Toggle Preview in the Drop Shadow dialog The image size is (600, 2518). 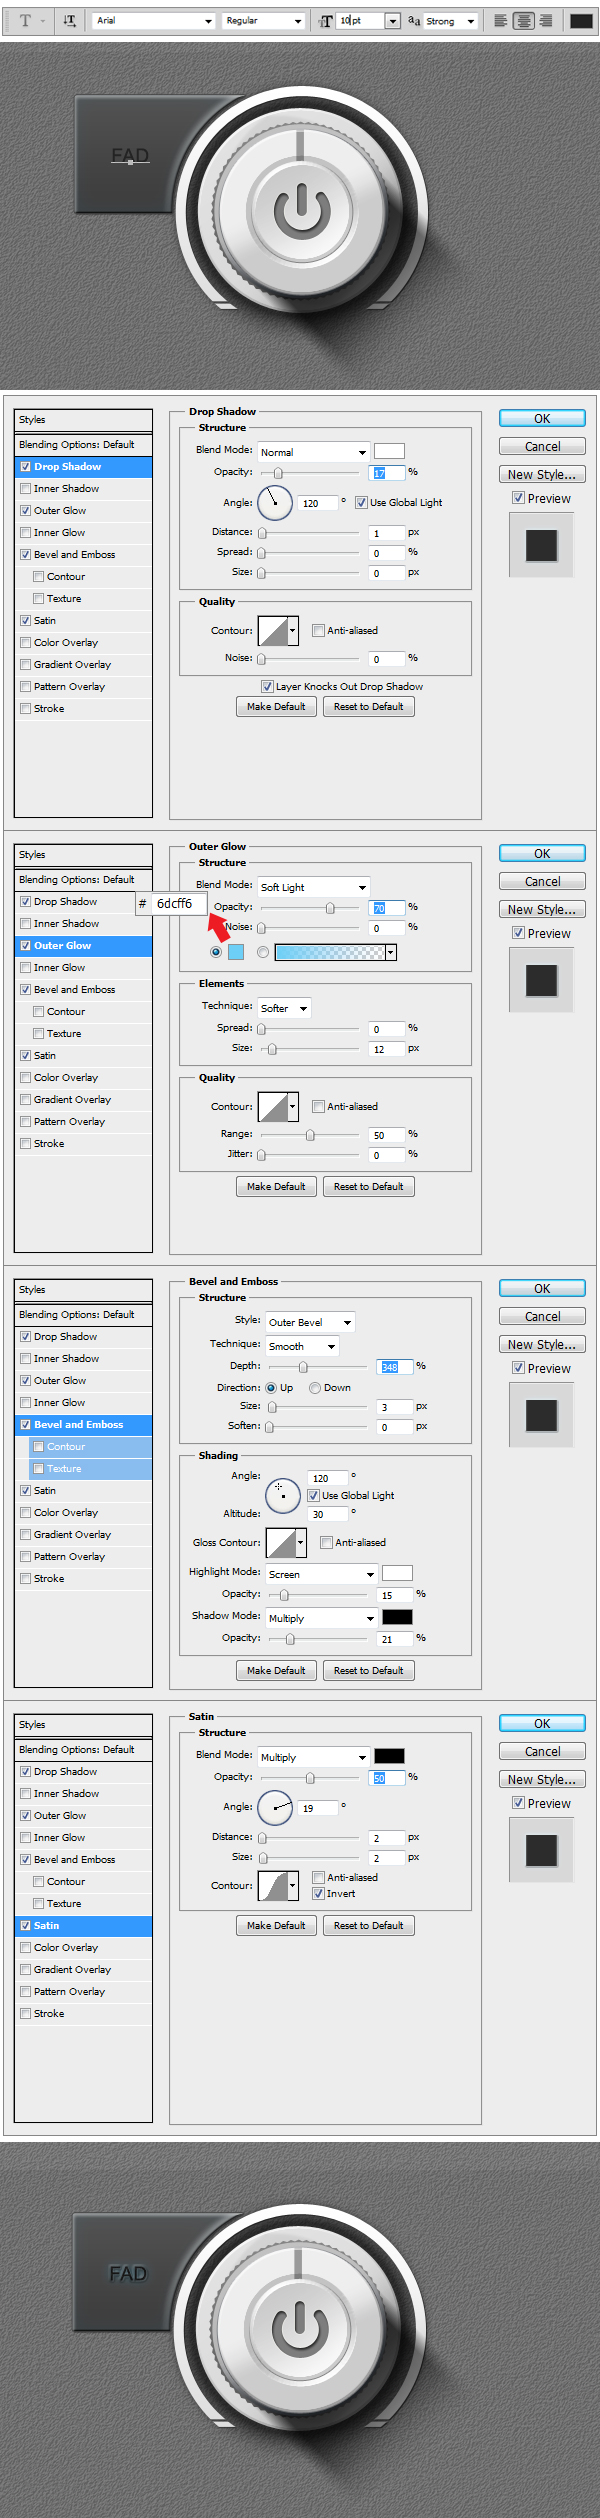click(518, 497)
